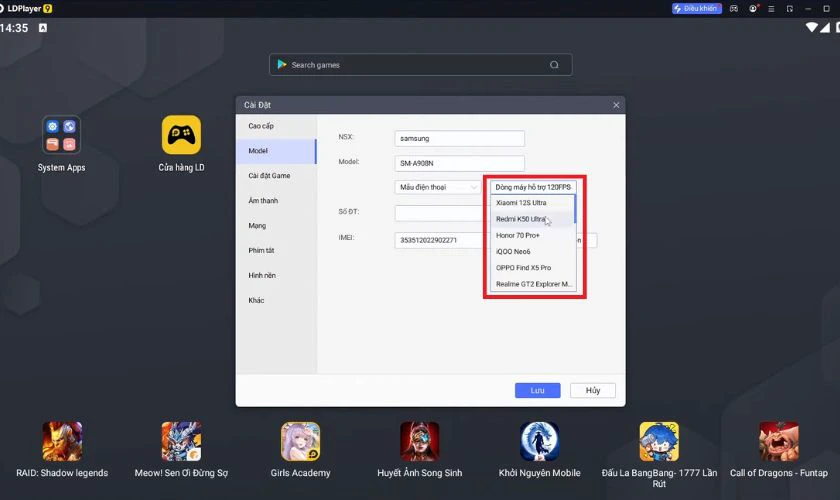Click the cellular signal status icon
The image size is (840, 500).
tap(824, 27)
